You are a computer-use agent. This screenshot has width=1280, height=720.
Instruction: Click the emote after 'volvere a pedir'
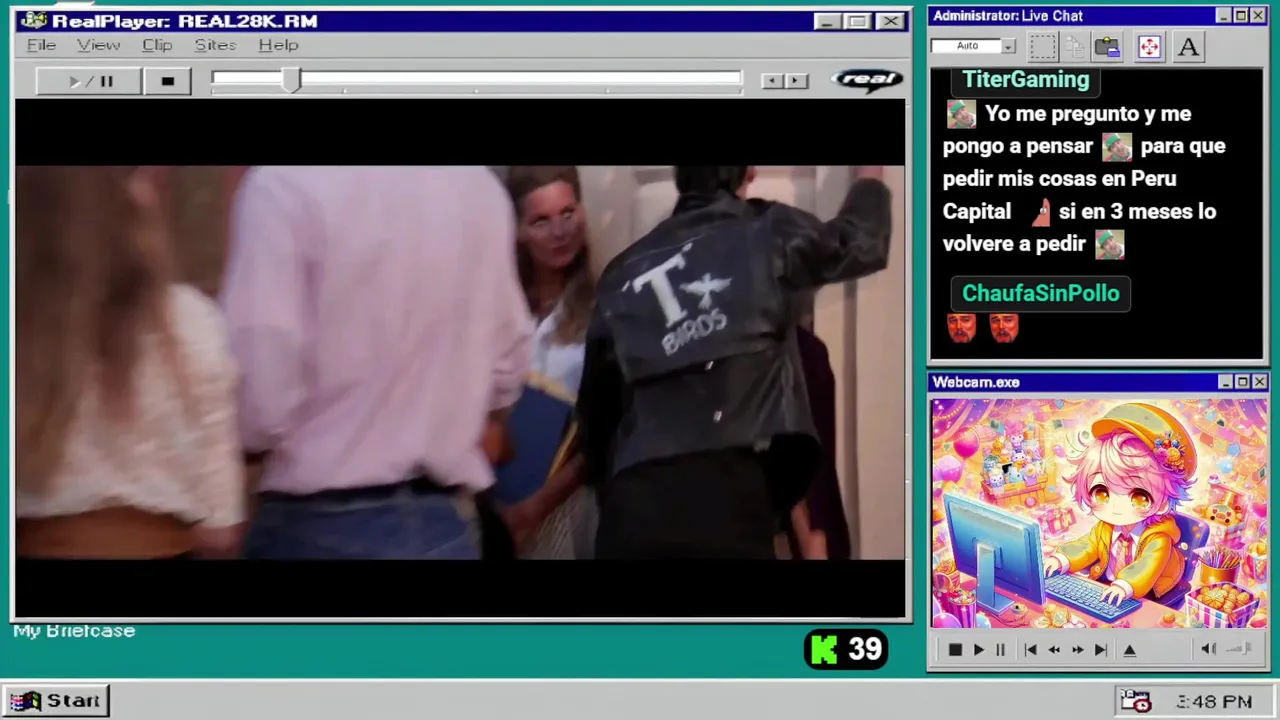(x=1109, y=244)
